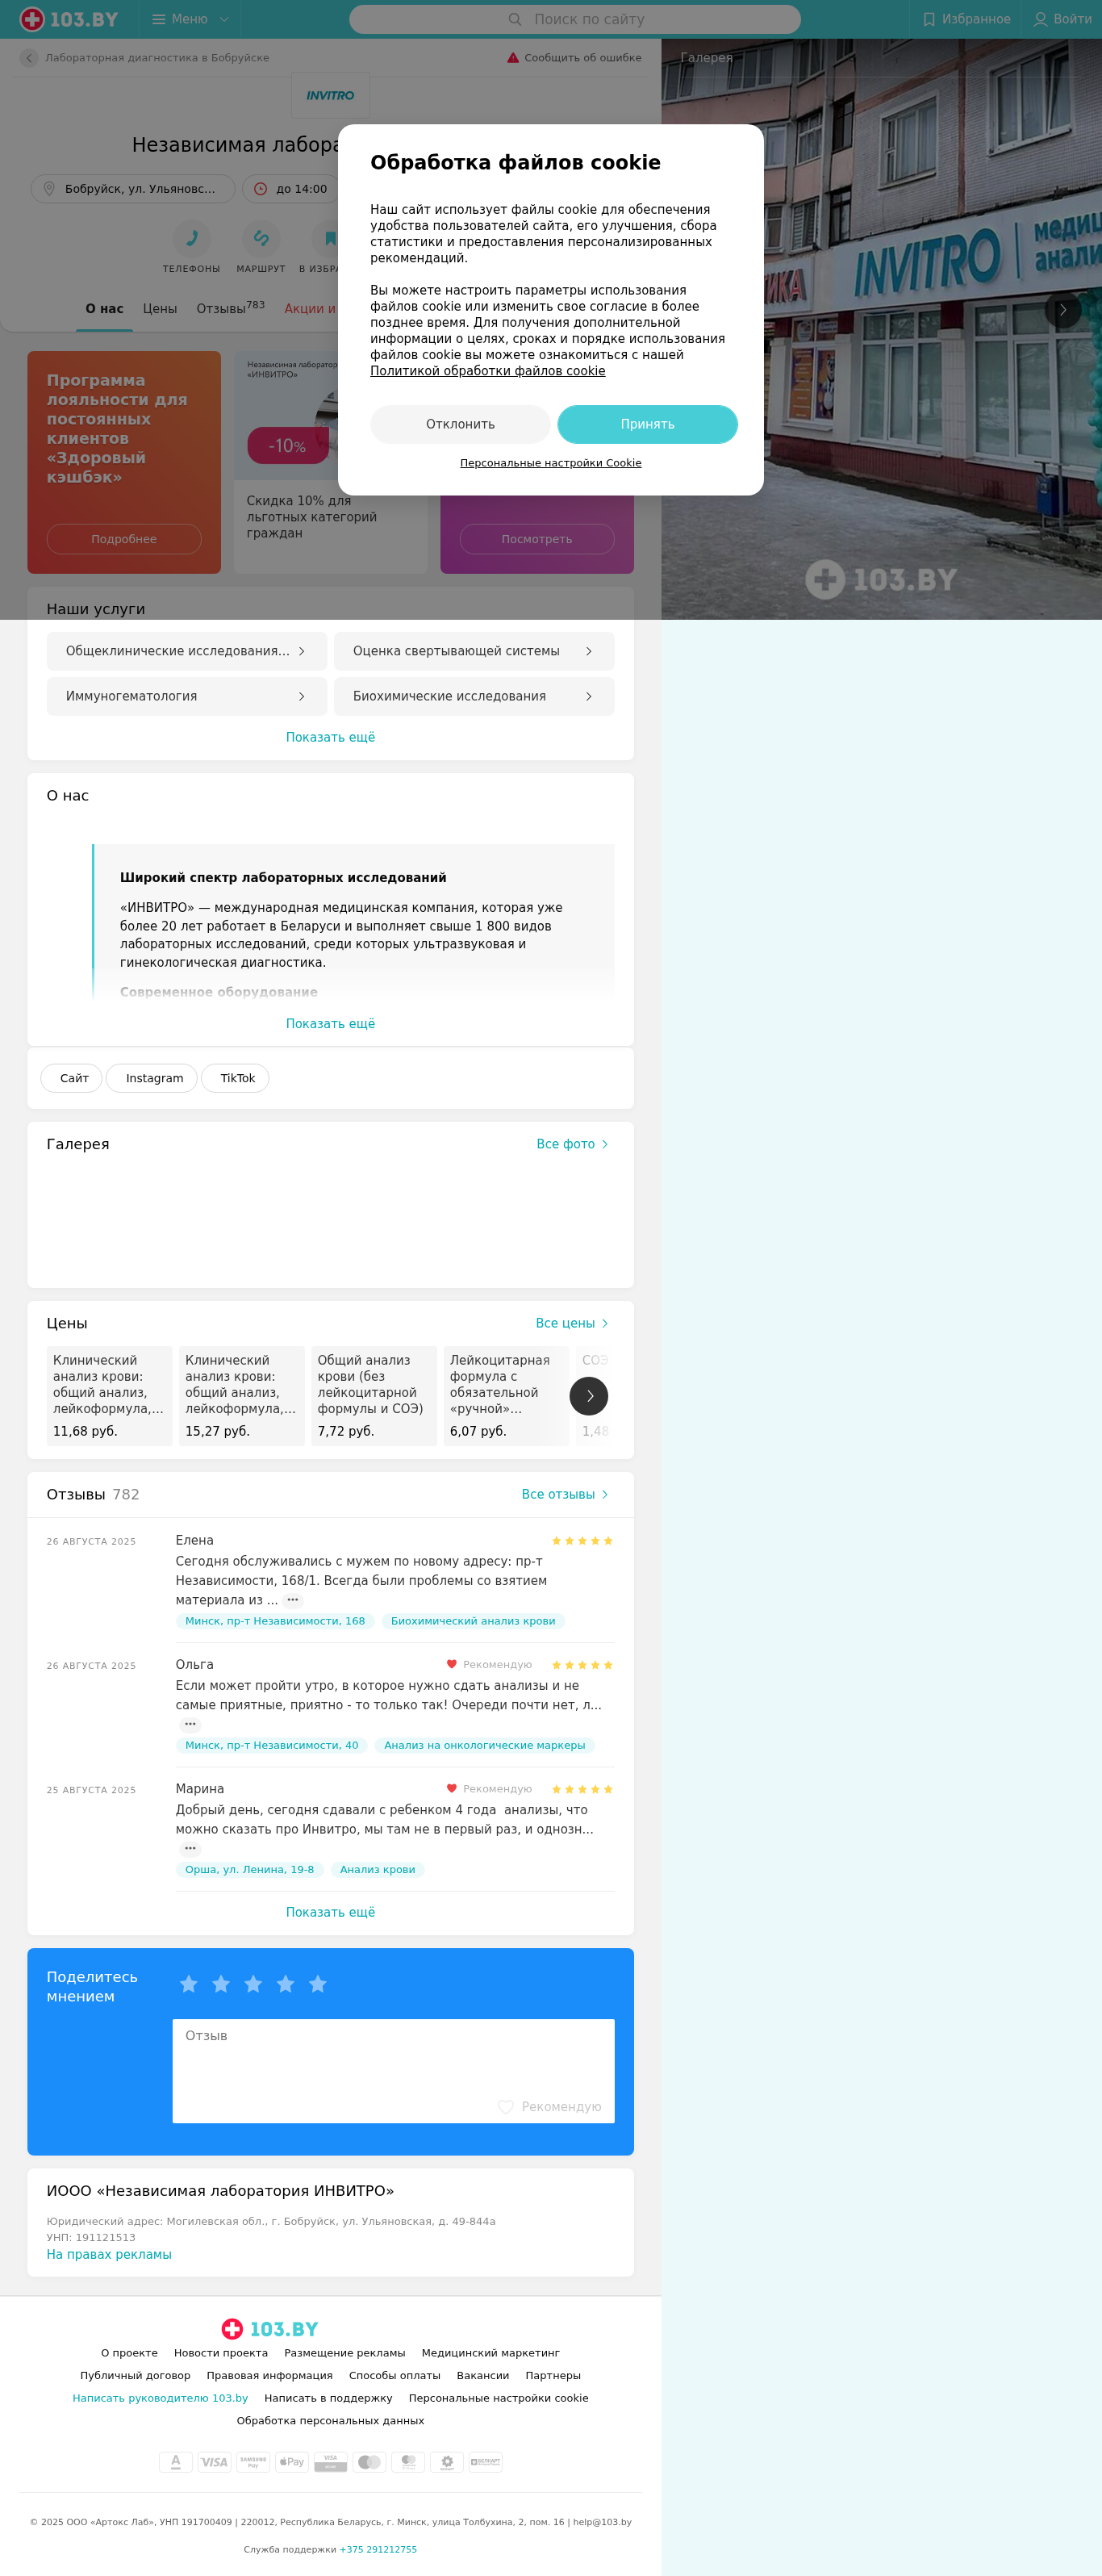Expand Иммуногематология service

(187, 696)
